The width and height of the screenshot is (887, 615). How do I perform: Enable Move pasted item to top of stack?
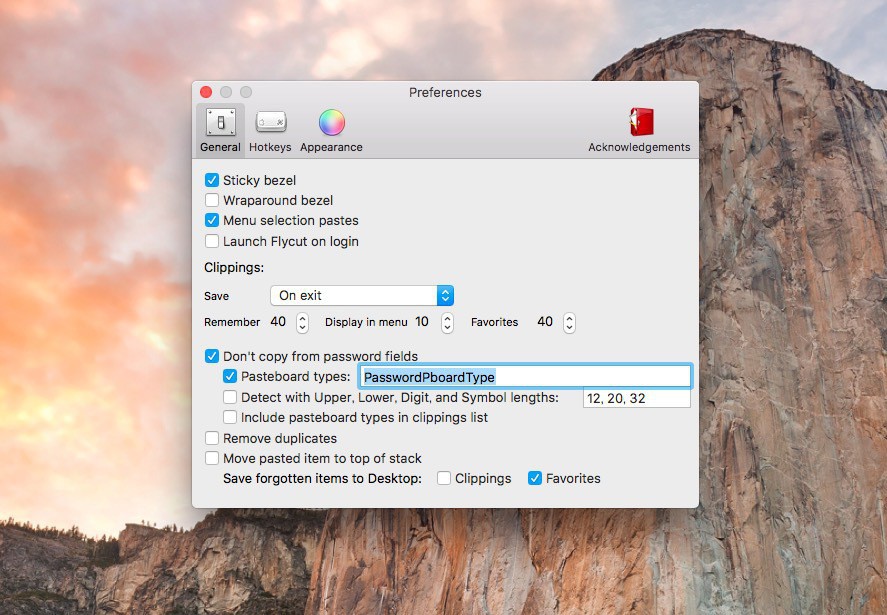212,458
